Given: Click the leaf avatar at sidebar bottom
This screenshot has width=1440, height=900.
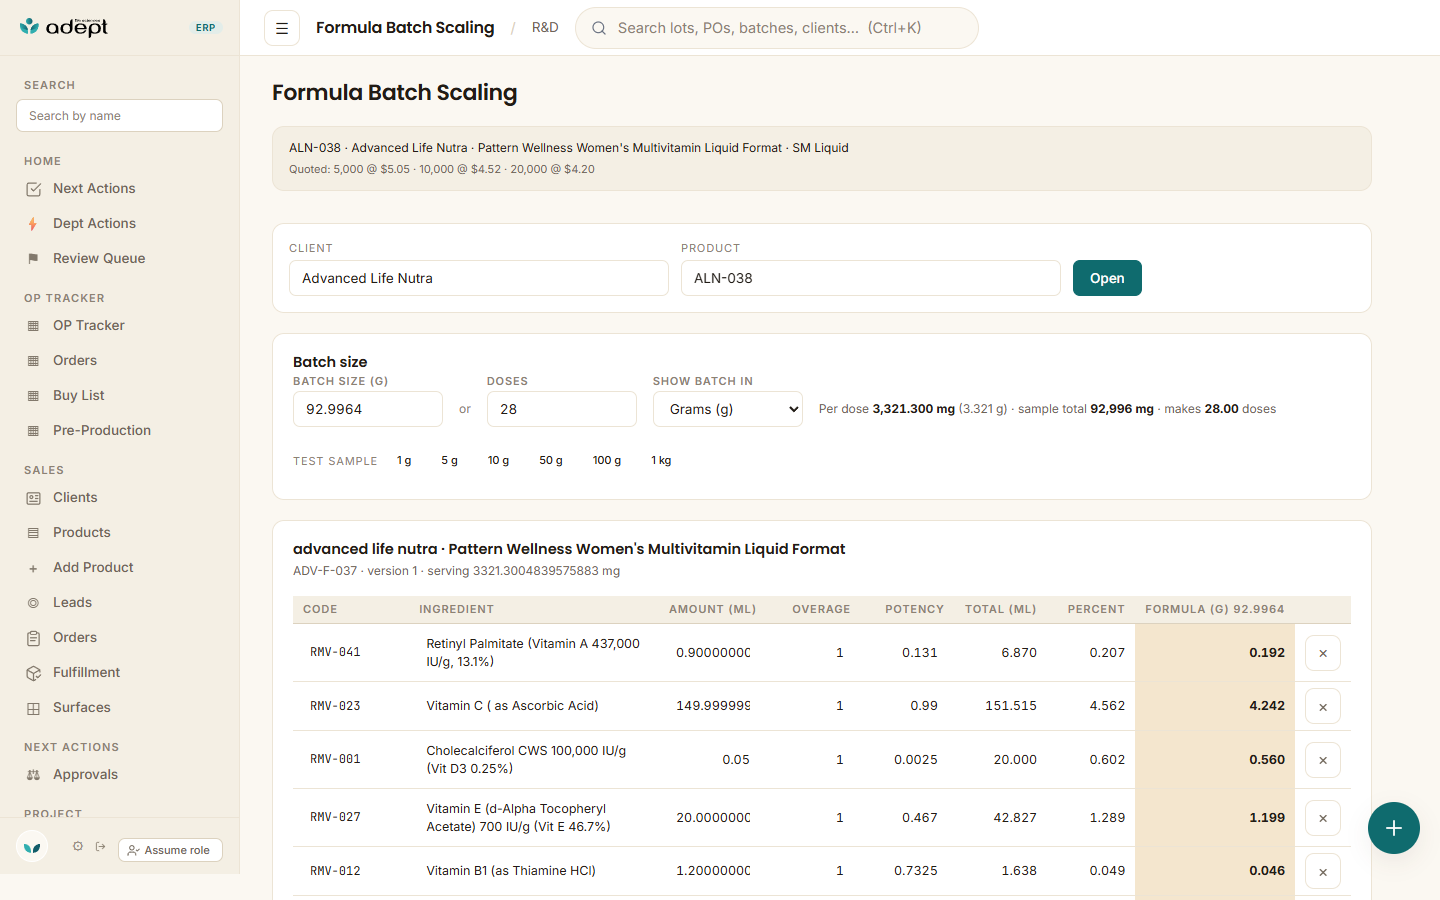Looking at the screenshot, I should click(32, 848).
